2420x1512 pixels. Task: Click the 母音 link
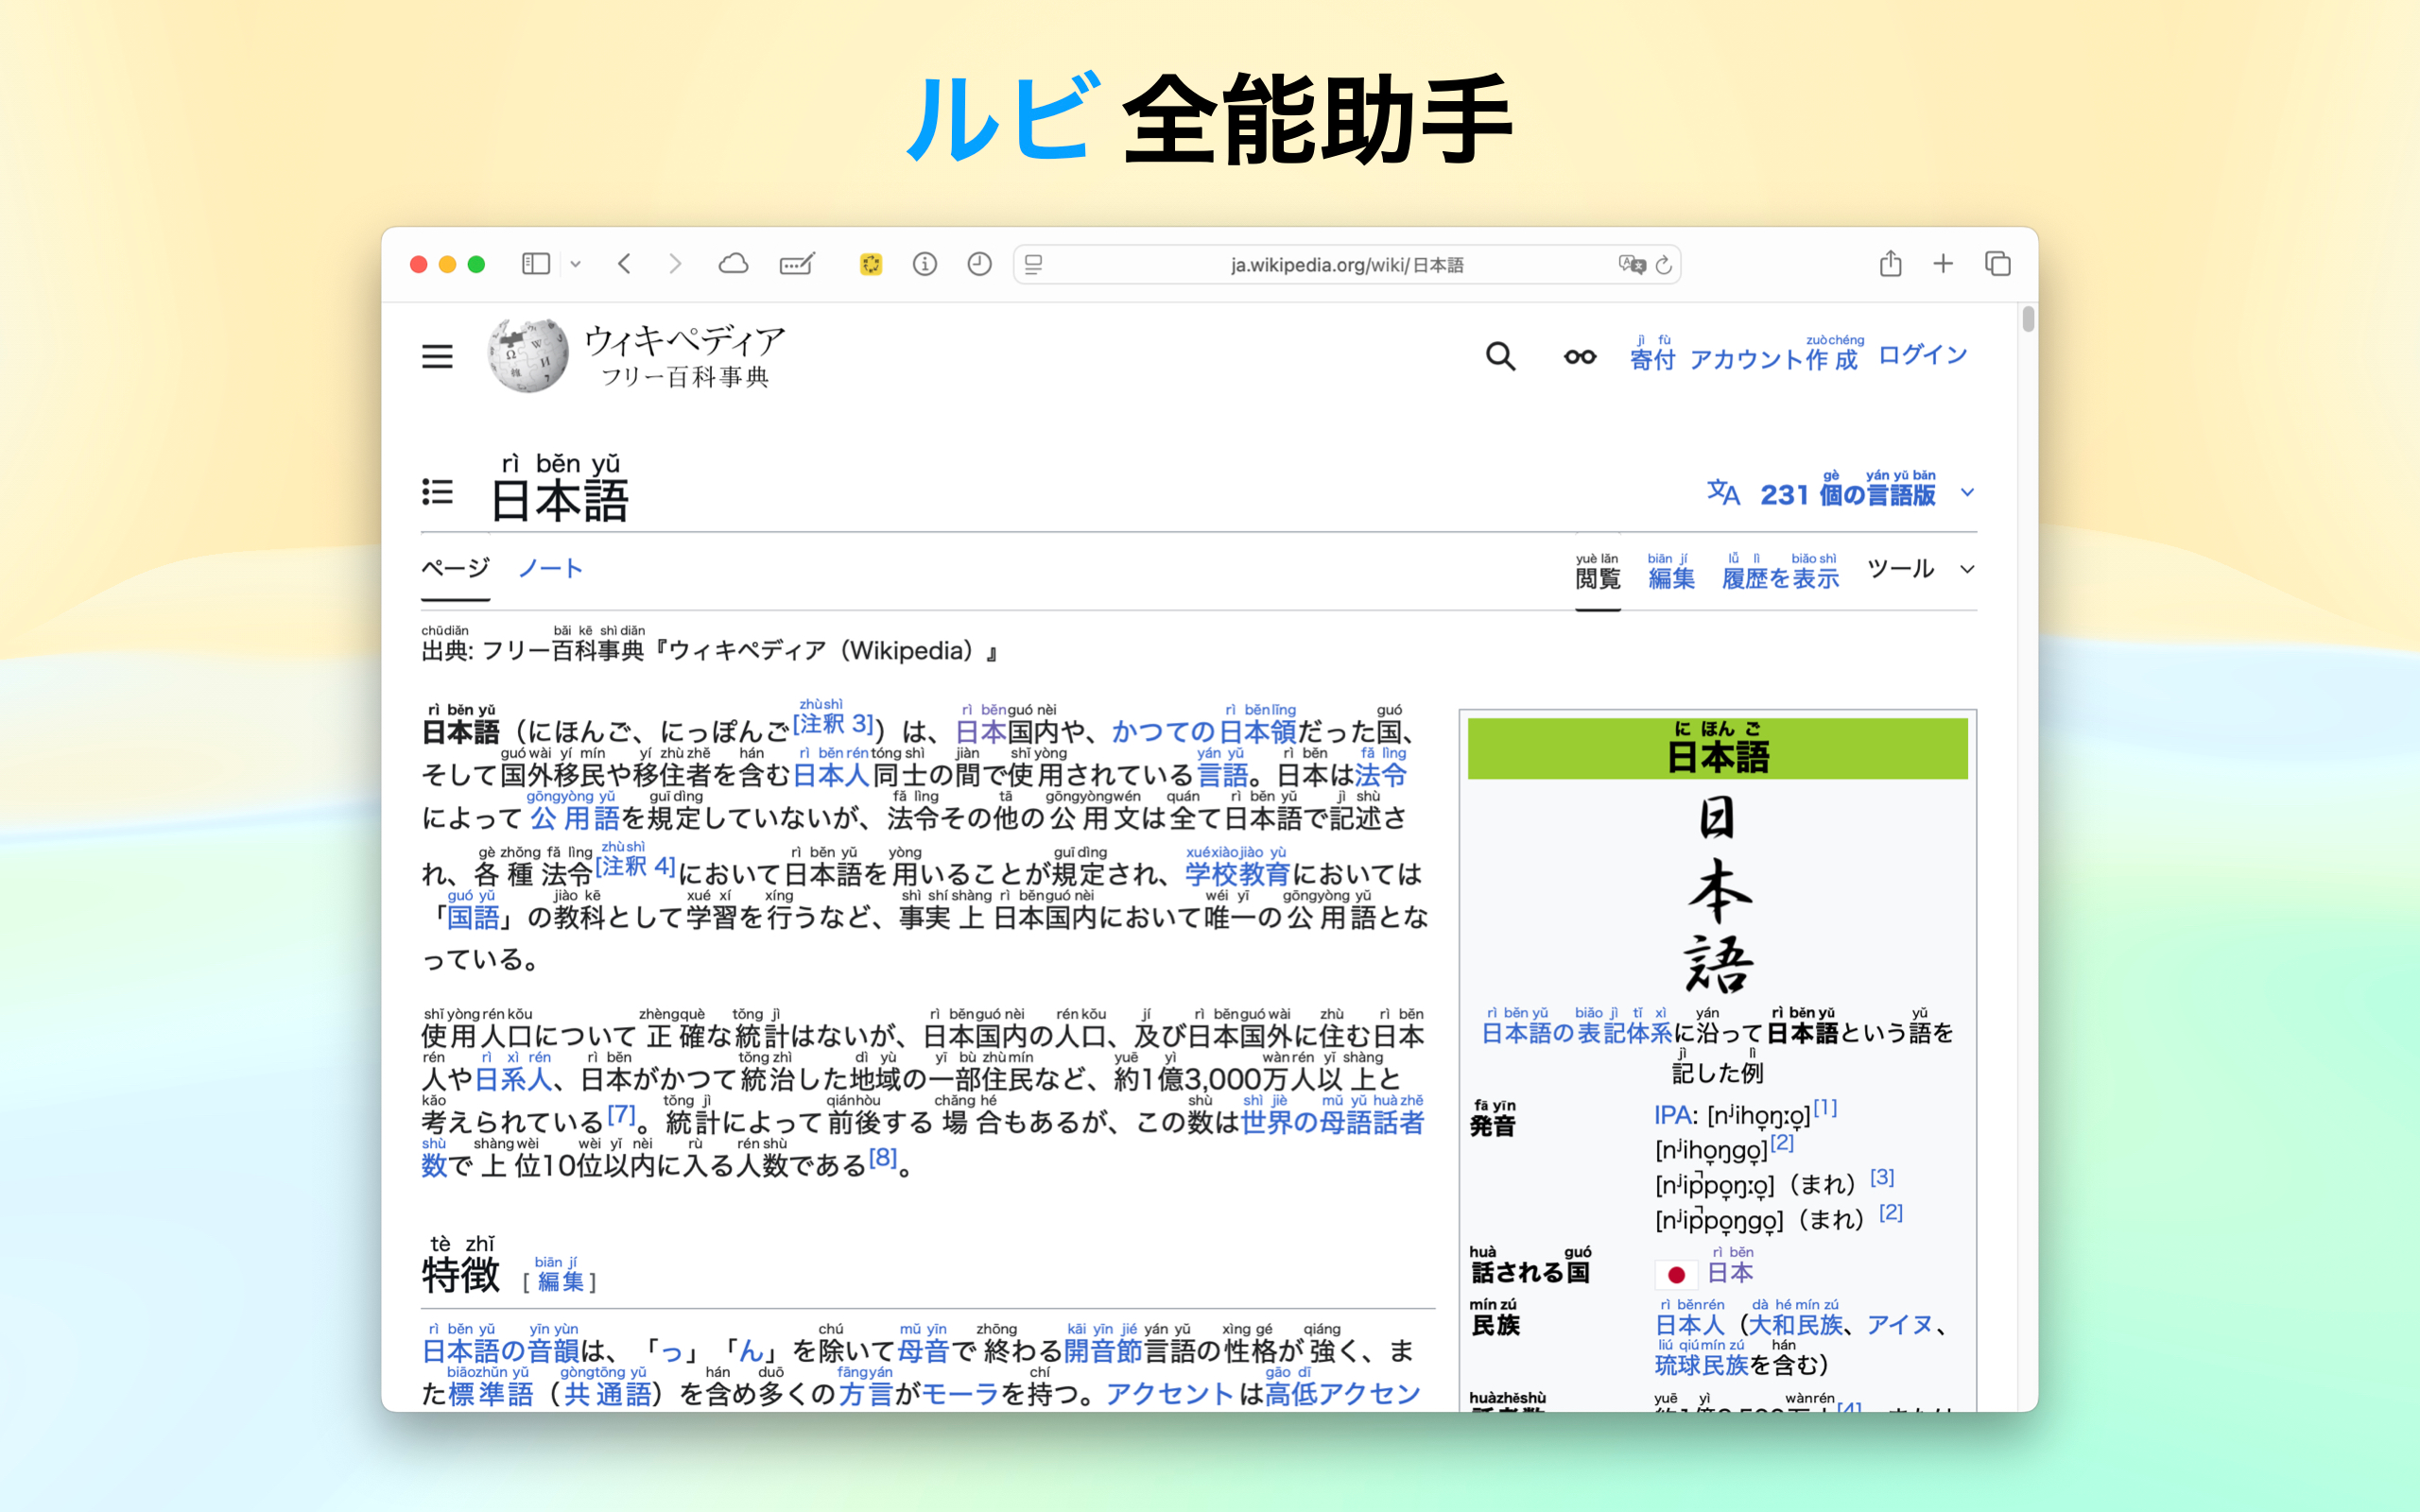[923, 1350]
